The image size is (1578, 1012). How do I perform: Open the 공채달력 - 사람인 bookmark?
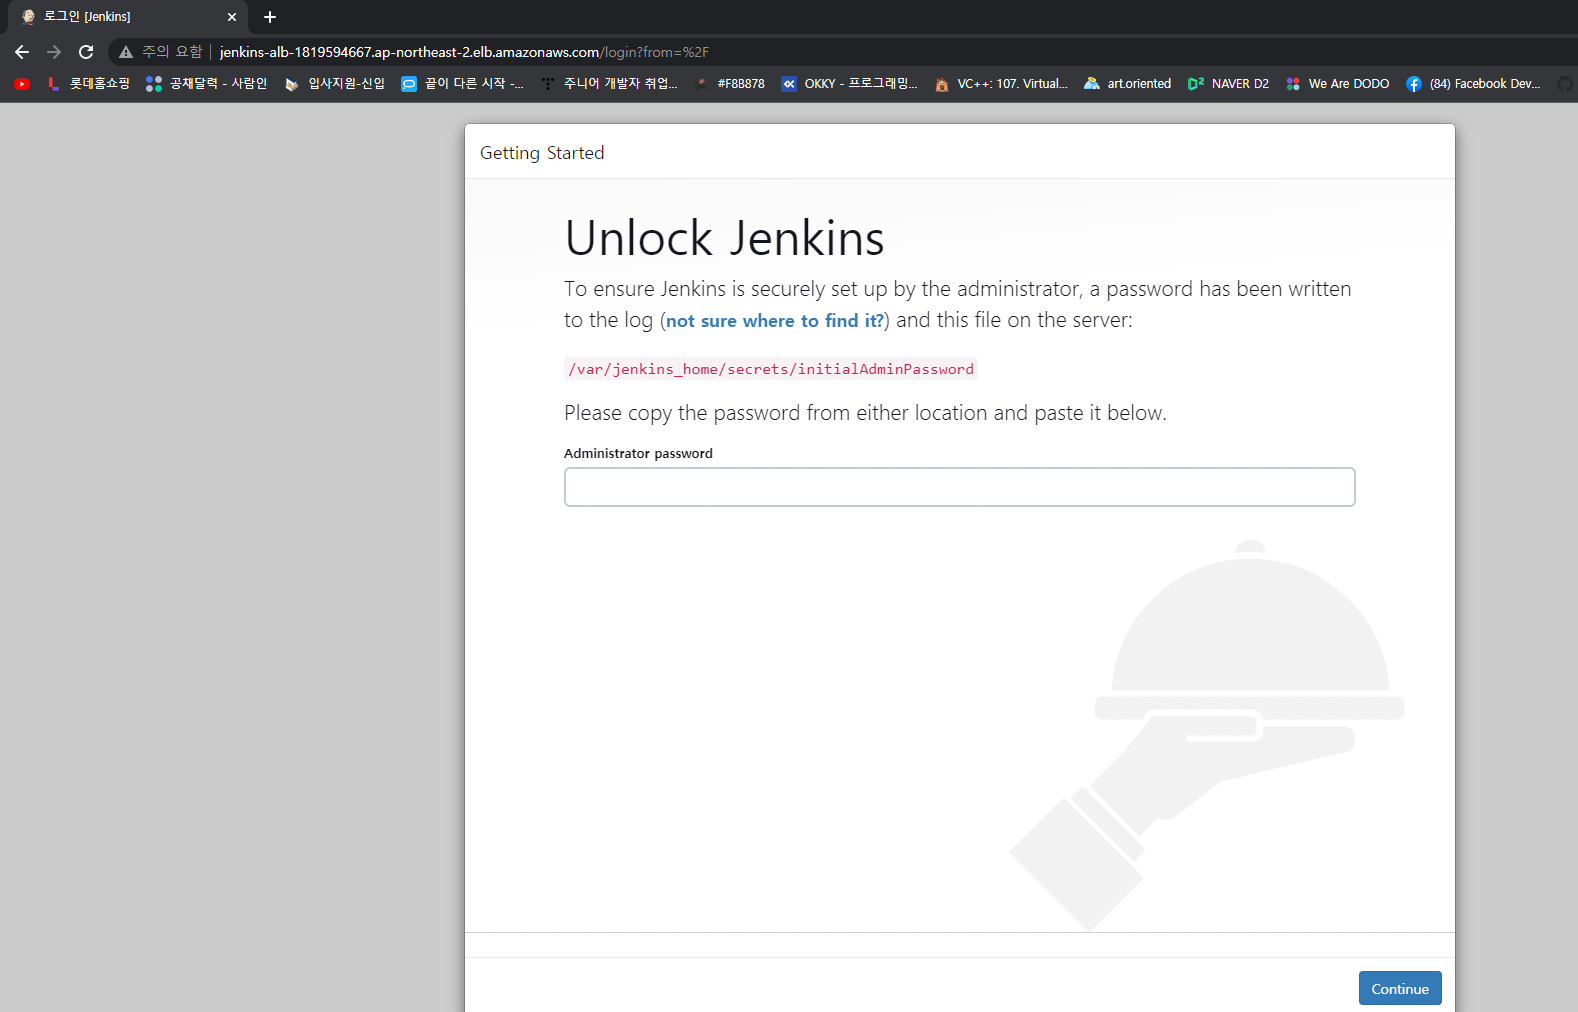(206, 84)
